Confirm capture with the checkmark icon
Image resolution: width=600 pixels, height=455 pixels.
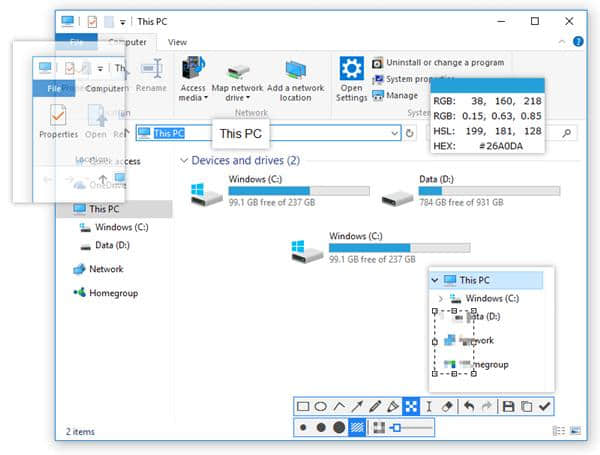point(544,407)
